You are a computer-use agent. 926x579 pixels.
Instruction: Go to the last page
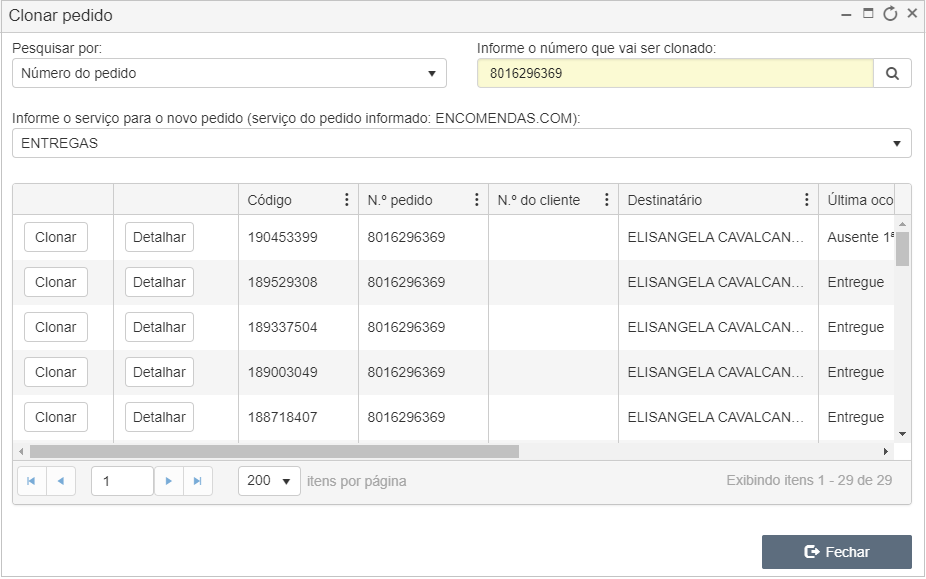[x=198, y=481]
